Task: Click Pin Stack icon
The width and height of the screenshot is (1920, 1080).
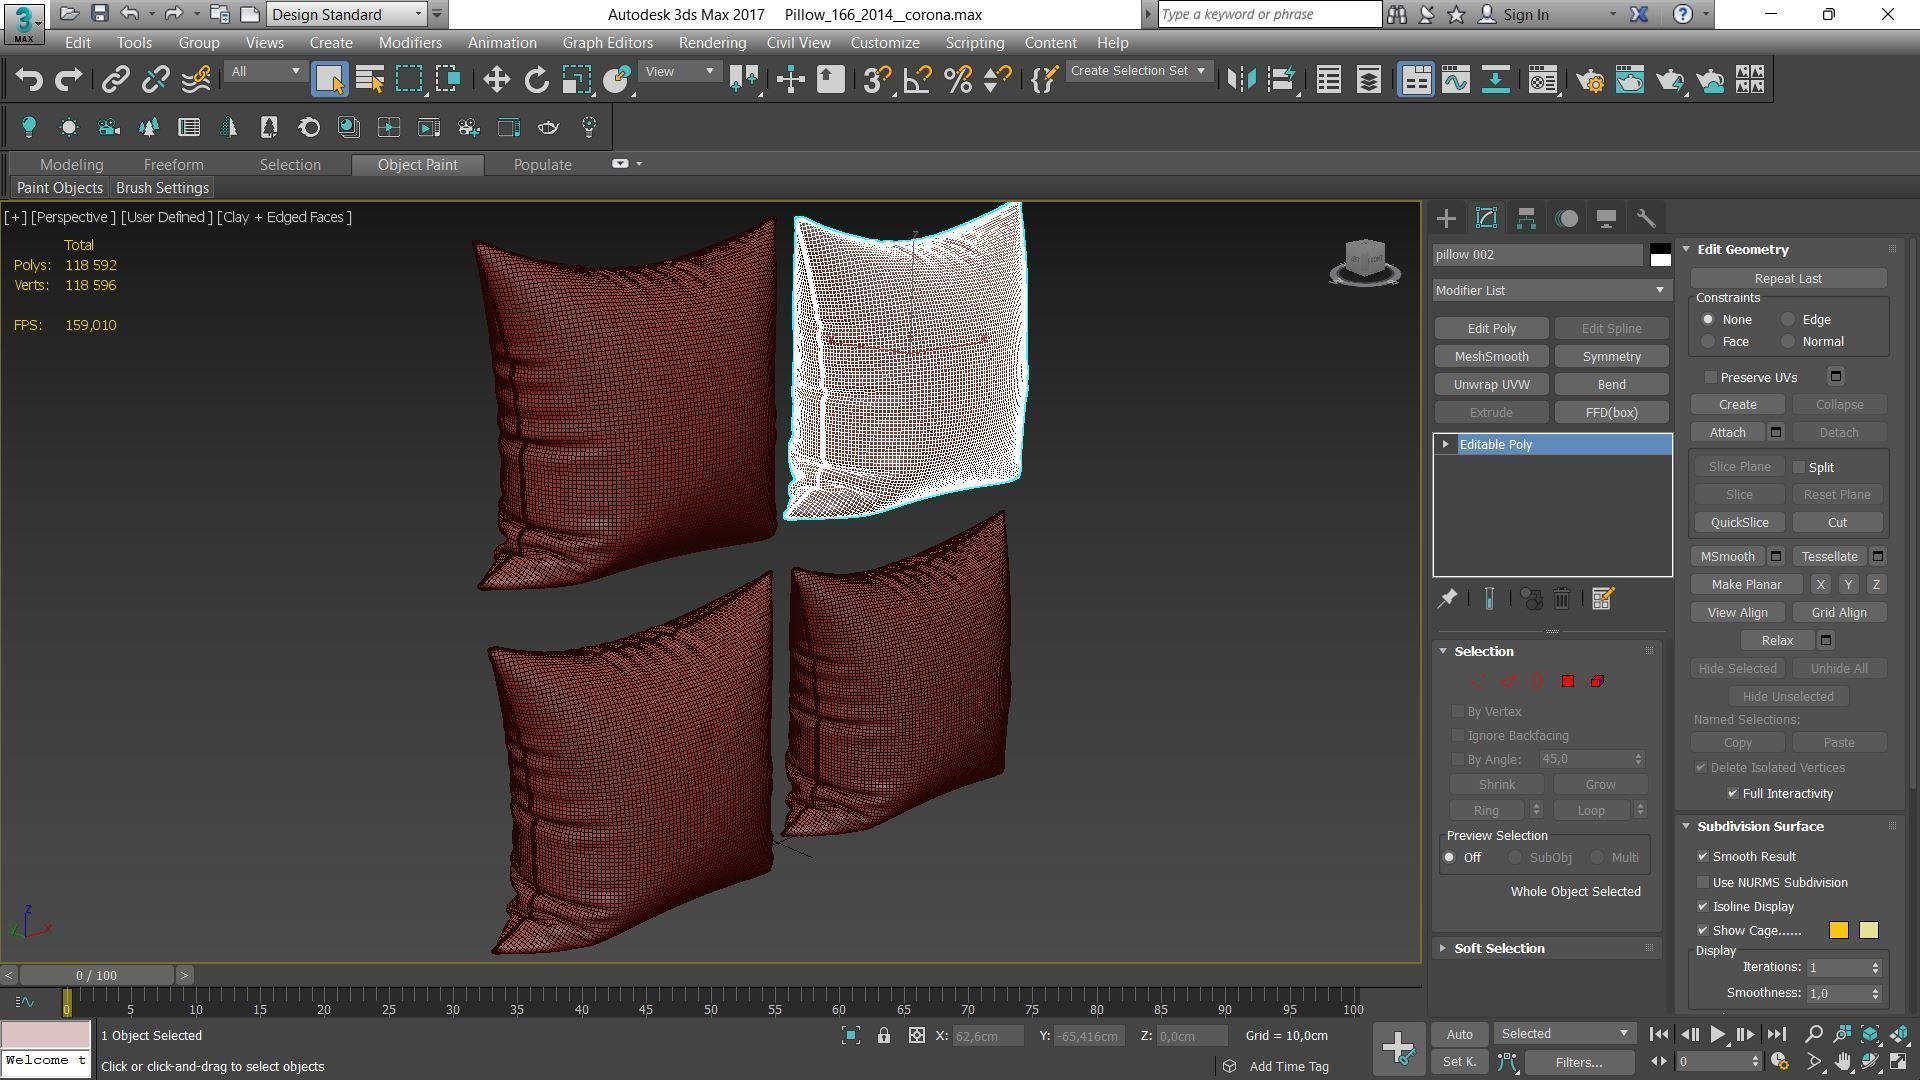Action: [x=1447, y=599]
